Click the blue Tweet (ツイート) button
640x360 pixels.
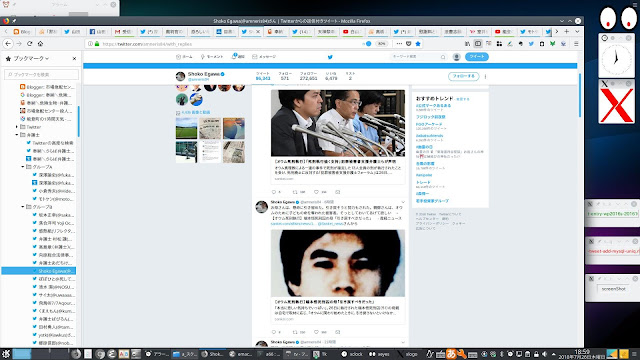click(477, 57)
